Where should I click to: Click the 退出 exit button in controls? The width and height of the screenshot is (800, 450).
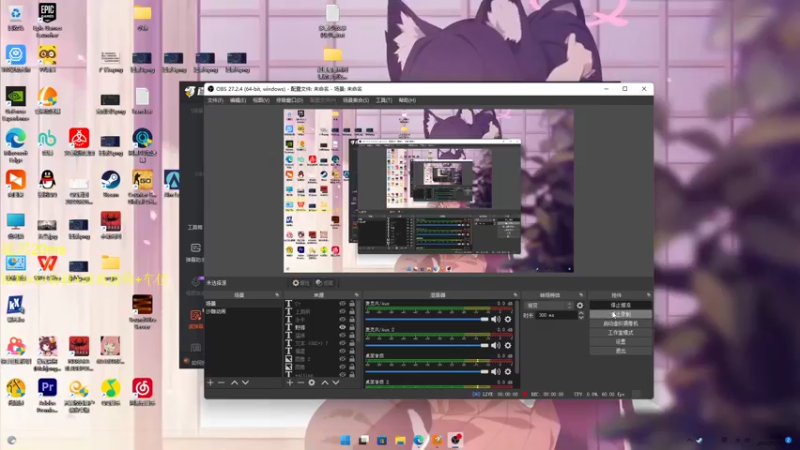[620, 351]
